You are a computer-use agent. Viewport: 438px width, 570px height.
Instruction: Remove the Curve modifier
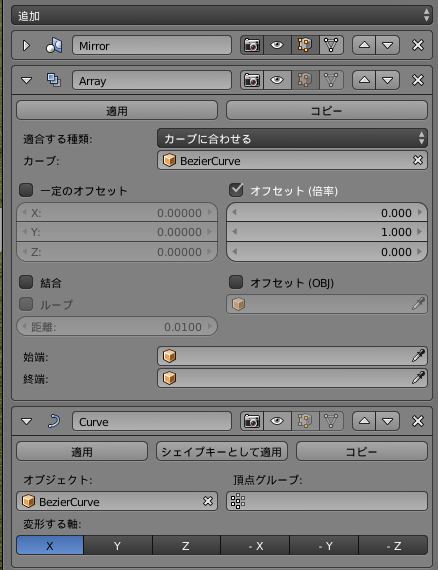pos(418,421)
